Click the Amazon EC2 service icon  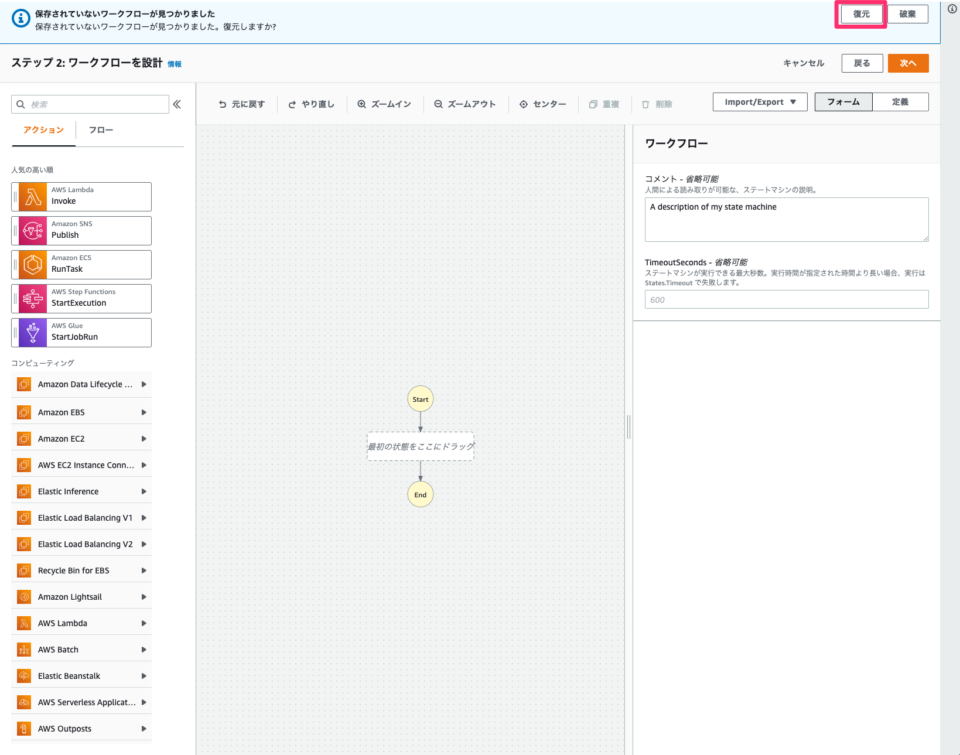point(24,438)
